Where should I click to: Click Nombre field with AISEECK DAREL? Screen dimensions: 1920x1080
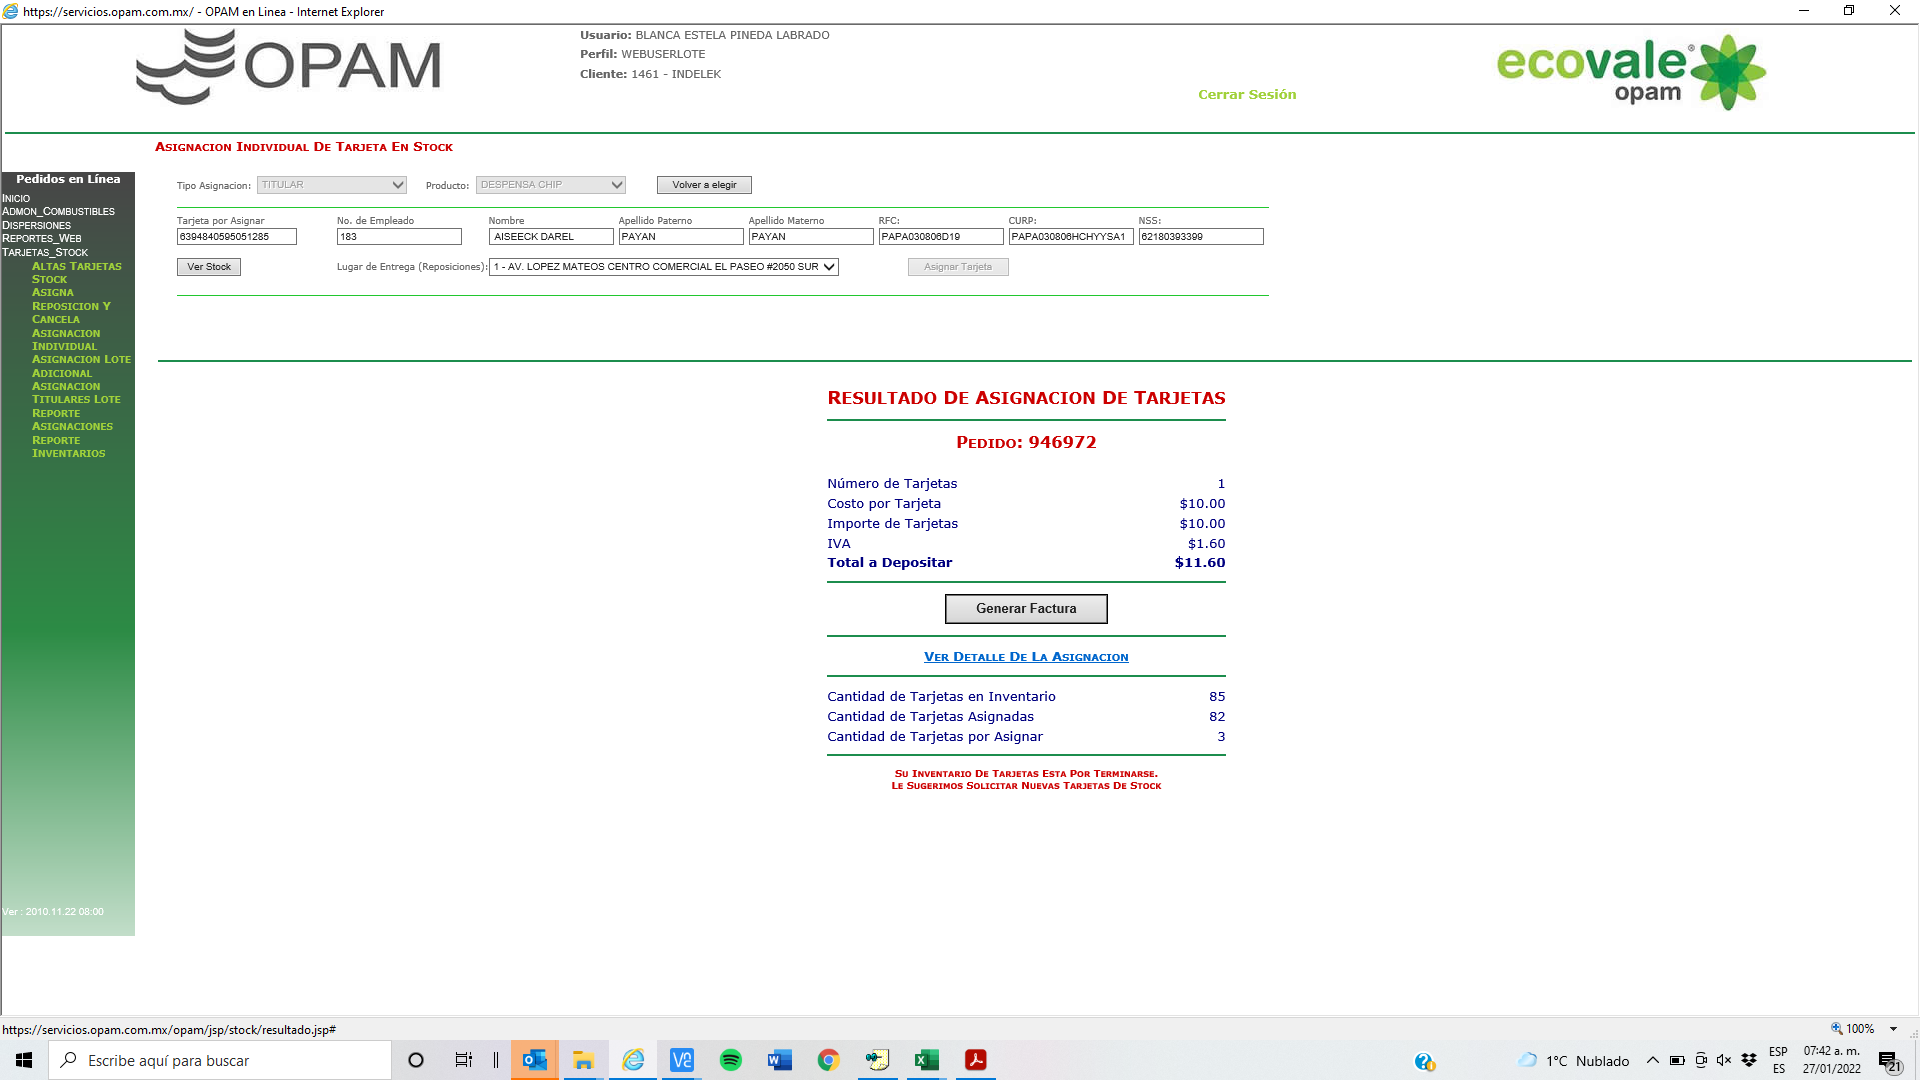[x=551, y=237]
